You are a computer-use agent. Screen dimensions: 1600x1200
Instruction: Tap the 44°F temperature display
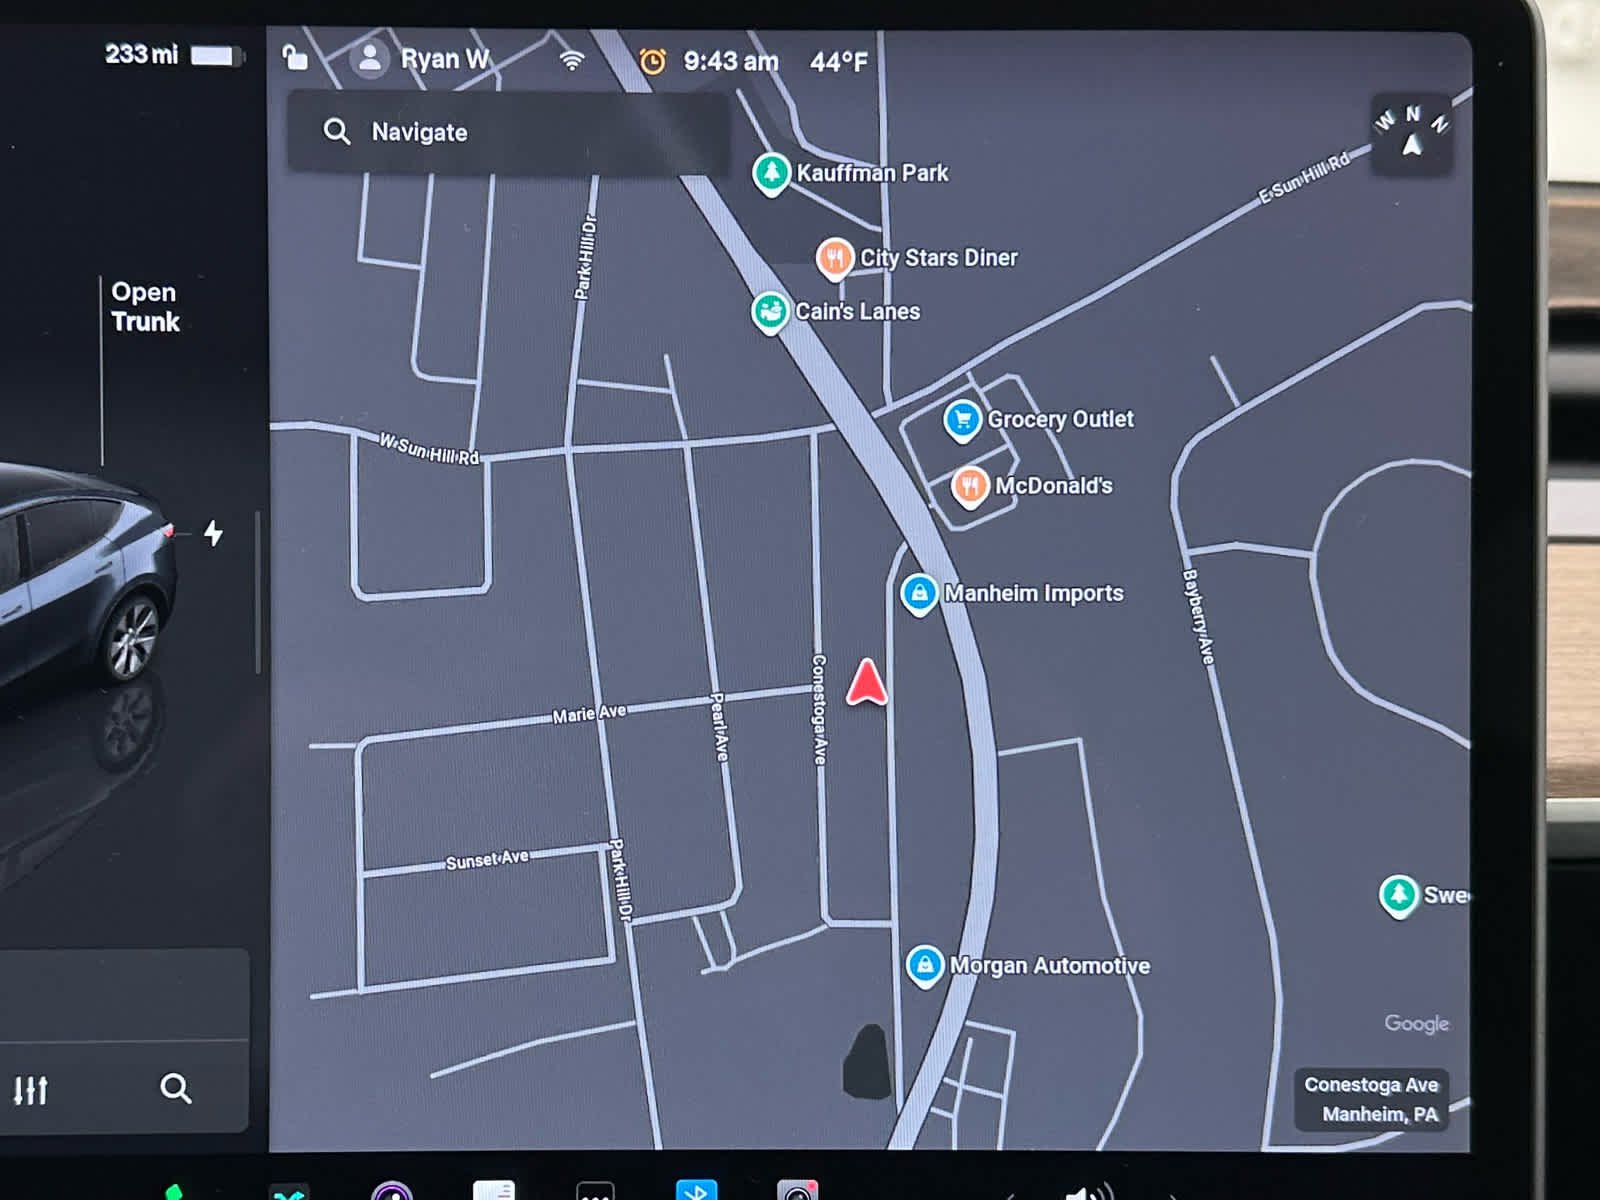pos(838,62)
